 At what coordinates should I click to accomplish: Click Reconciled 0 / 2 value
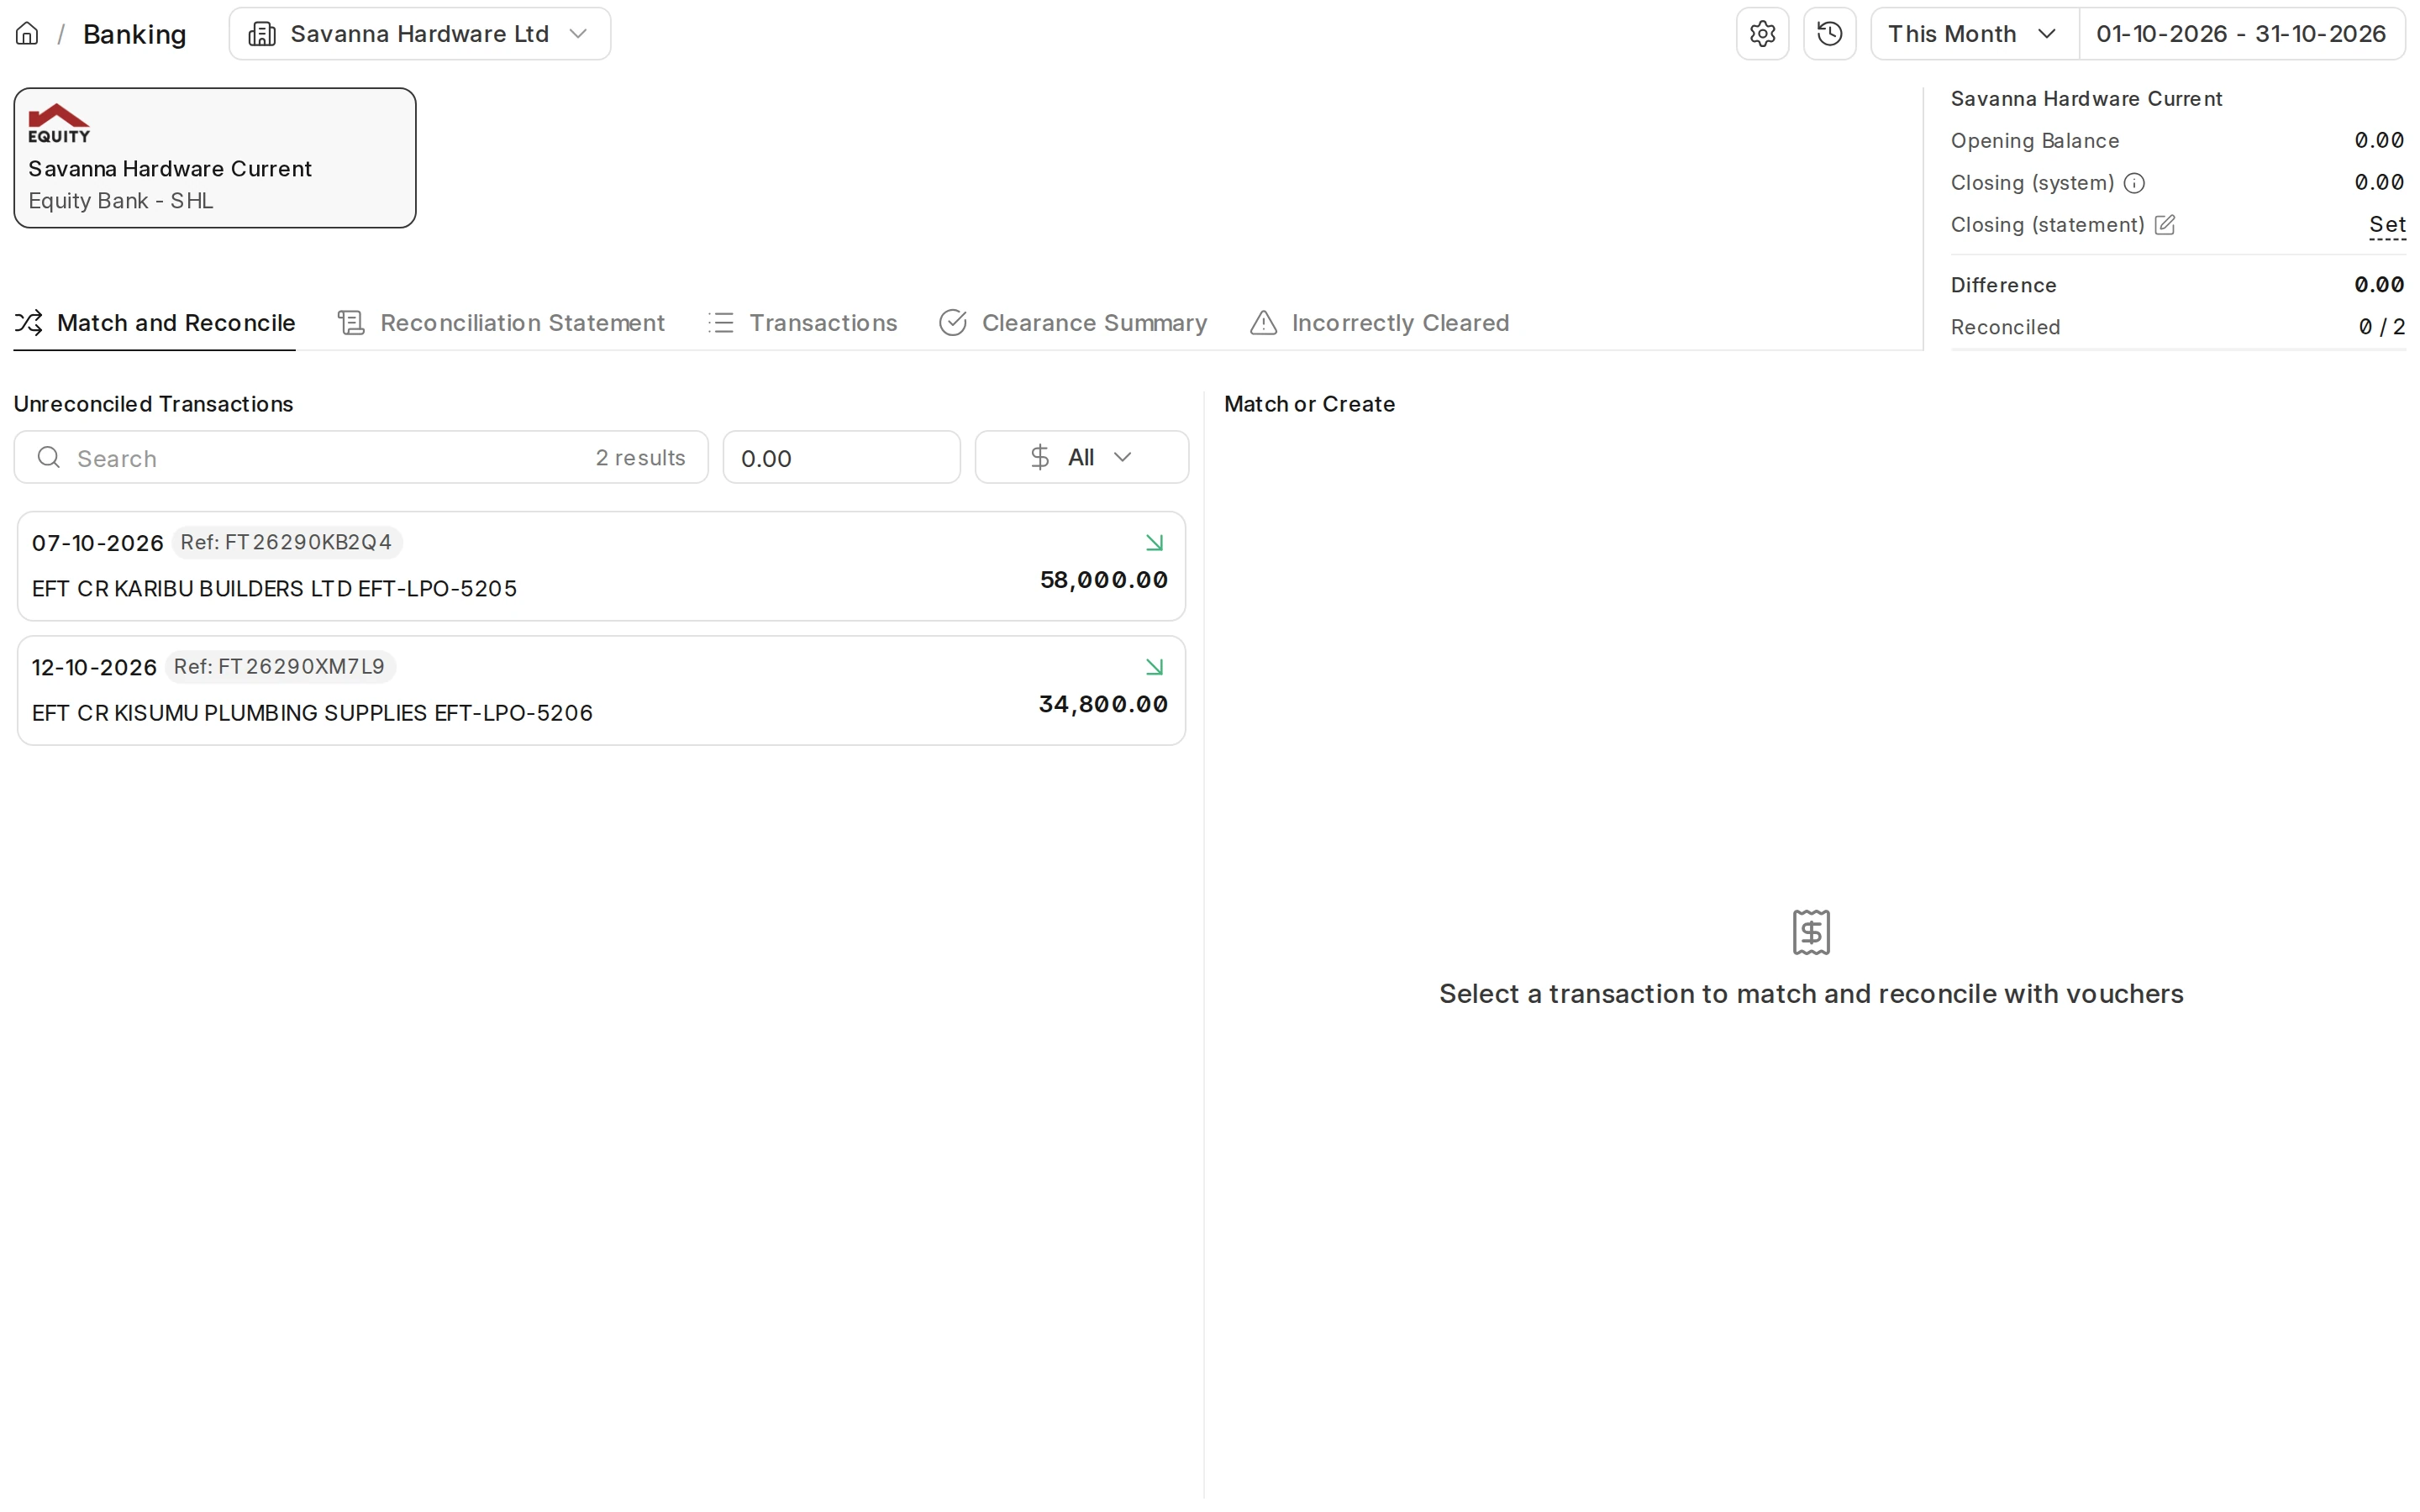[2381, 327]
